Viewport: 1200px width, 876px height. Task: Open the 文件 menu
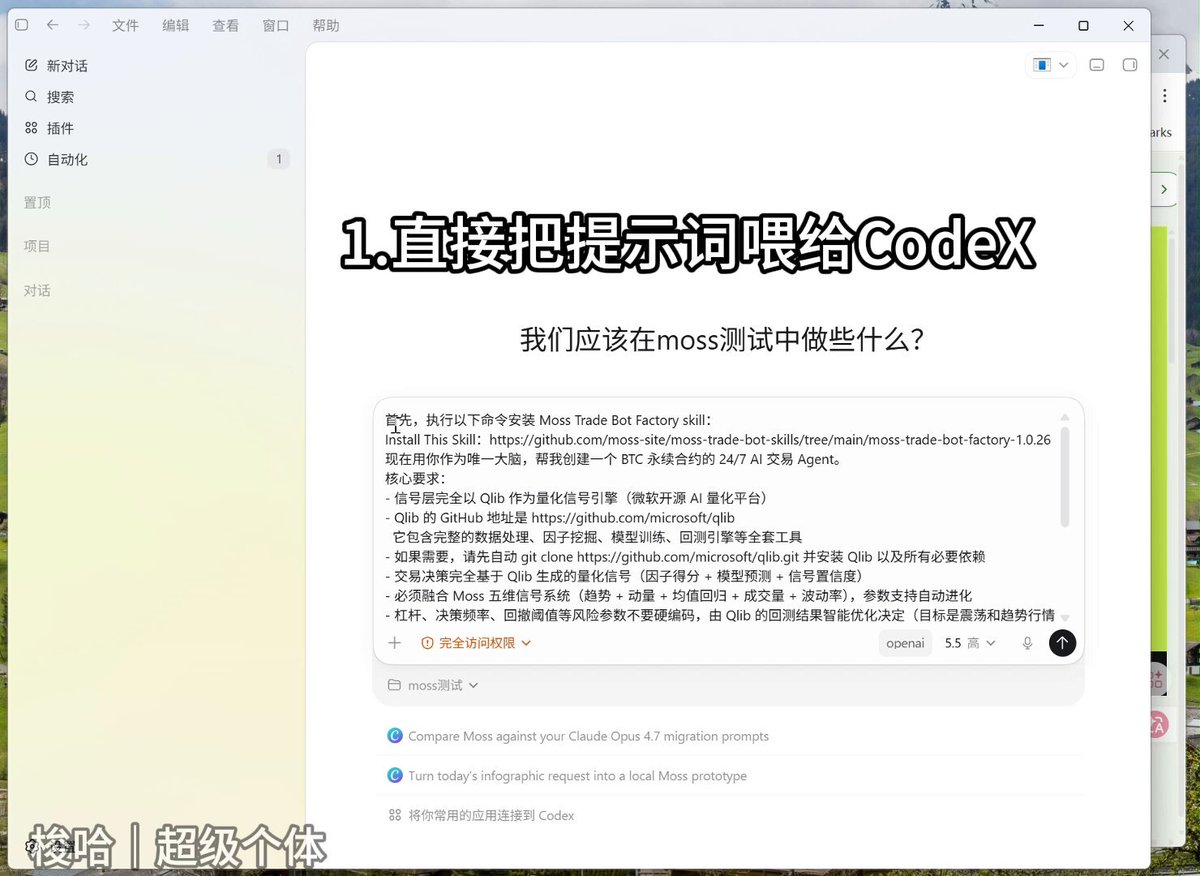point(125,25)
